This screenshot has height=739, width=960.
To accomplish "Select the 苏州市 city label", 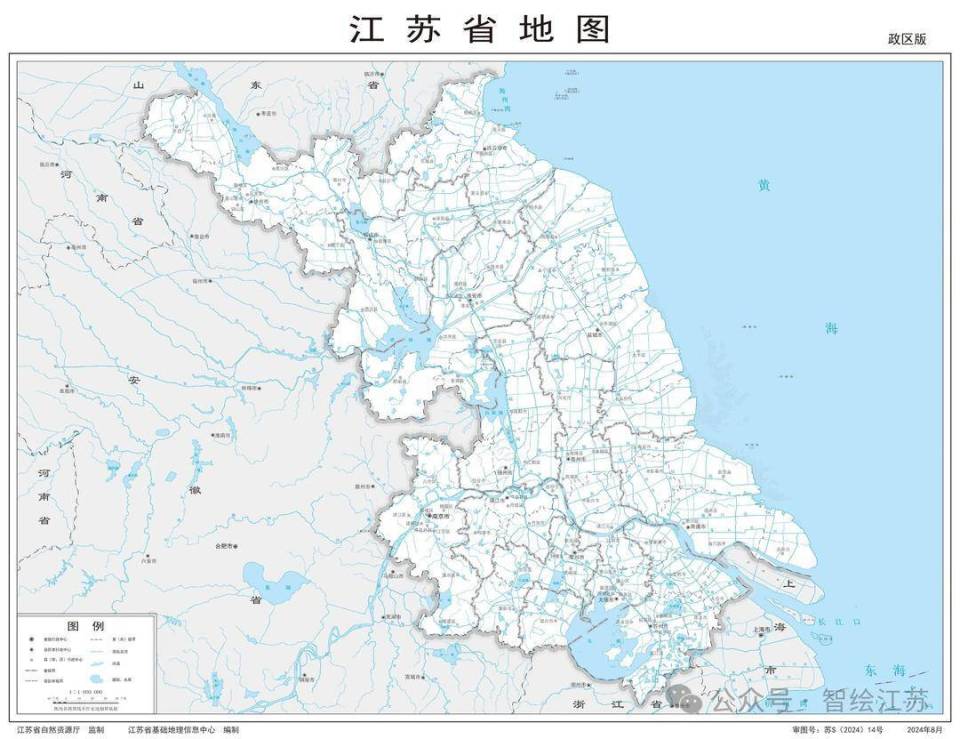I will pos(660,626).
